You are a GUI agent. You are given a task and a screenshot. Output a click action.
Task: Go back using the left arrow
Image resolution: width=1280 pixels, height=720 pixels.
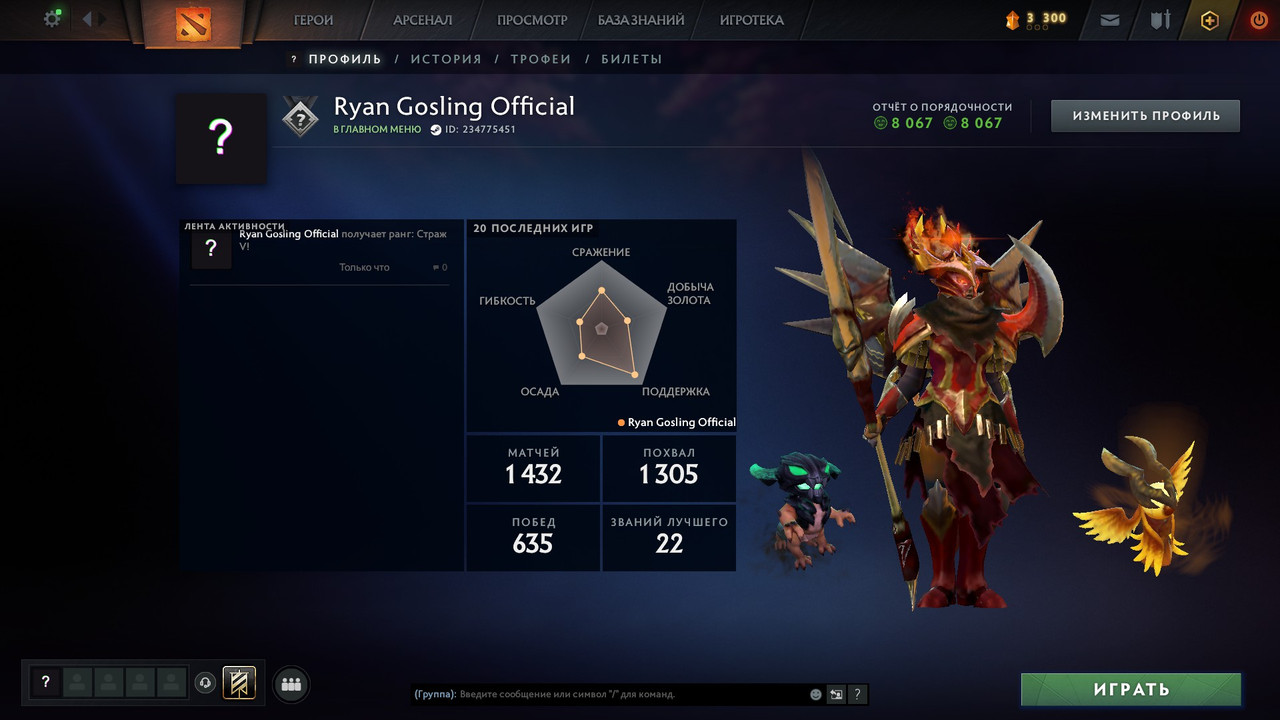pyautogui.click(x=86, y=19)
